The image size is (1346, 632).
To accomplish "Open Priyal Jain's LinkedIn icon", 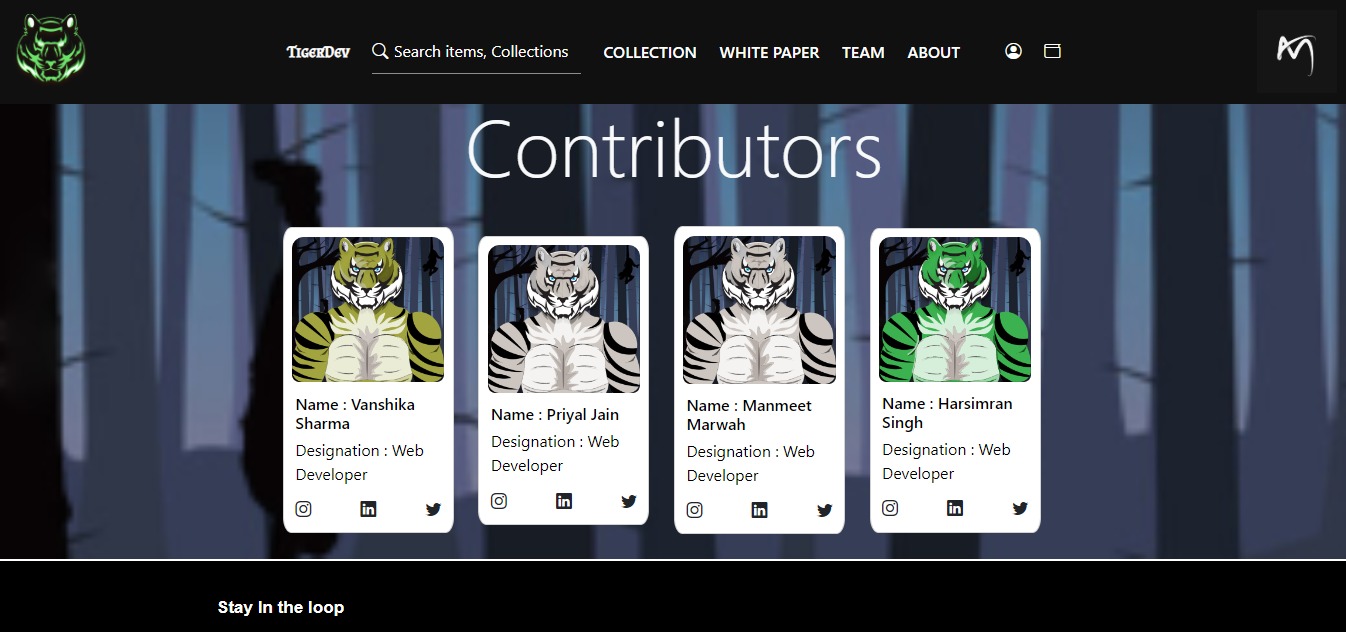I will coord(564,501).
